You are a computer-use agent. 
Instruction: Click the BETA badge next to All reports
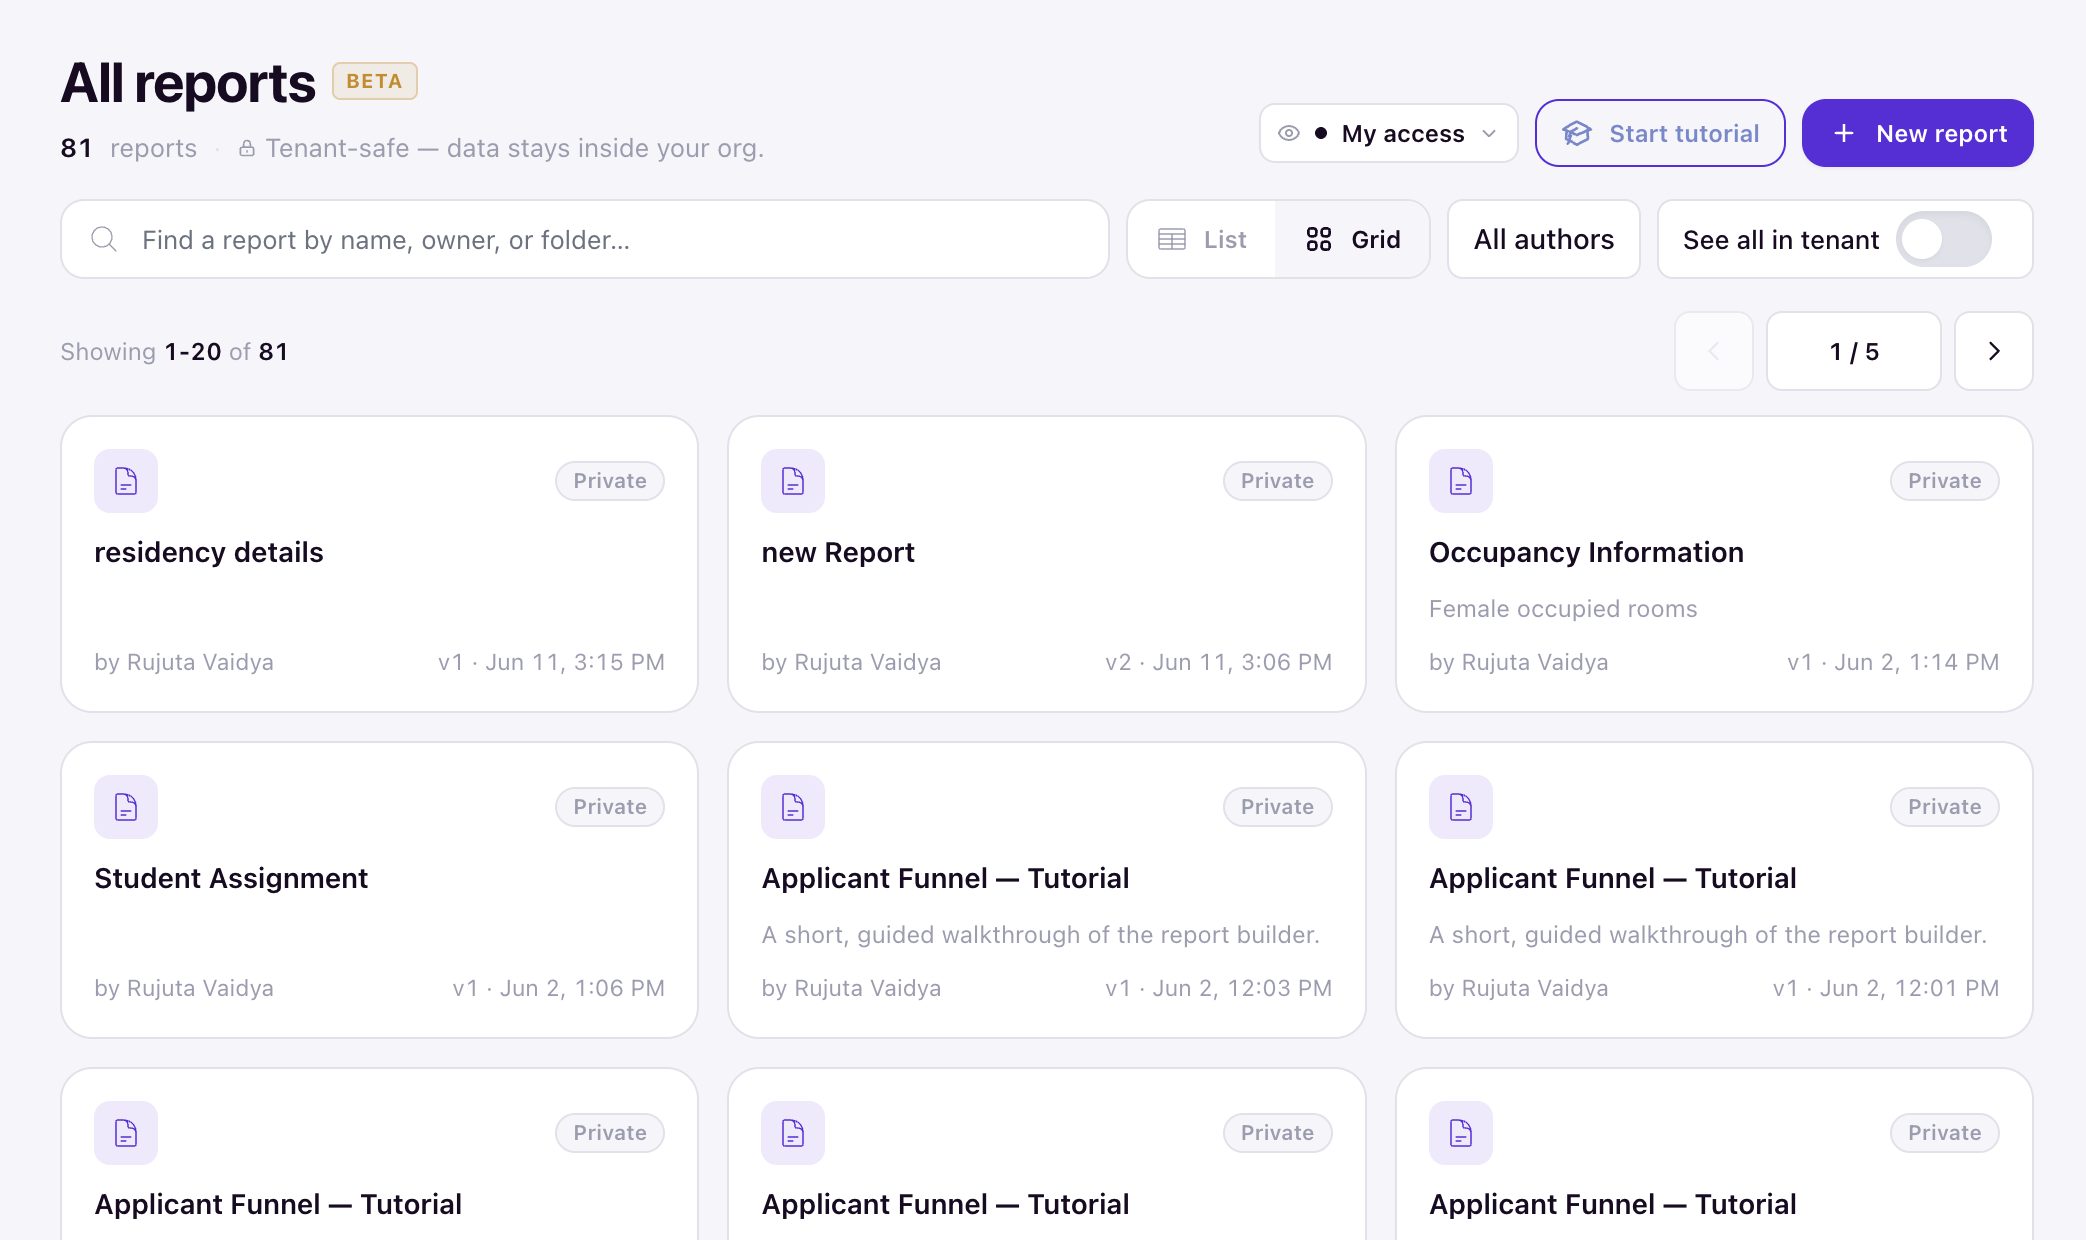pyautogui.click(x=375, y=81)
